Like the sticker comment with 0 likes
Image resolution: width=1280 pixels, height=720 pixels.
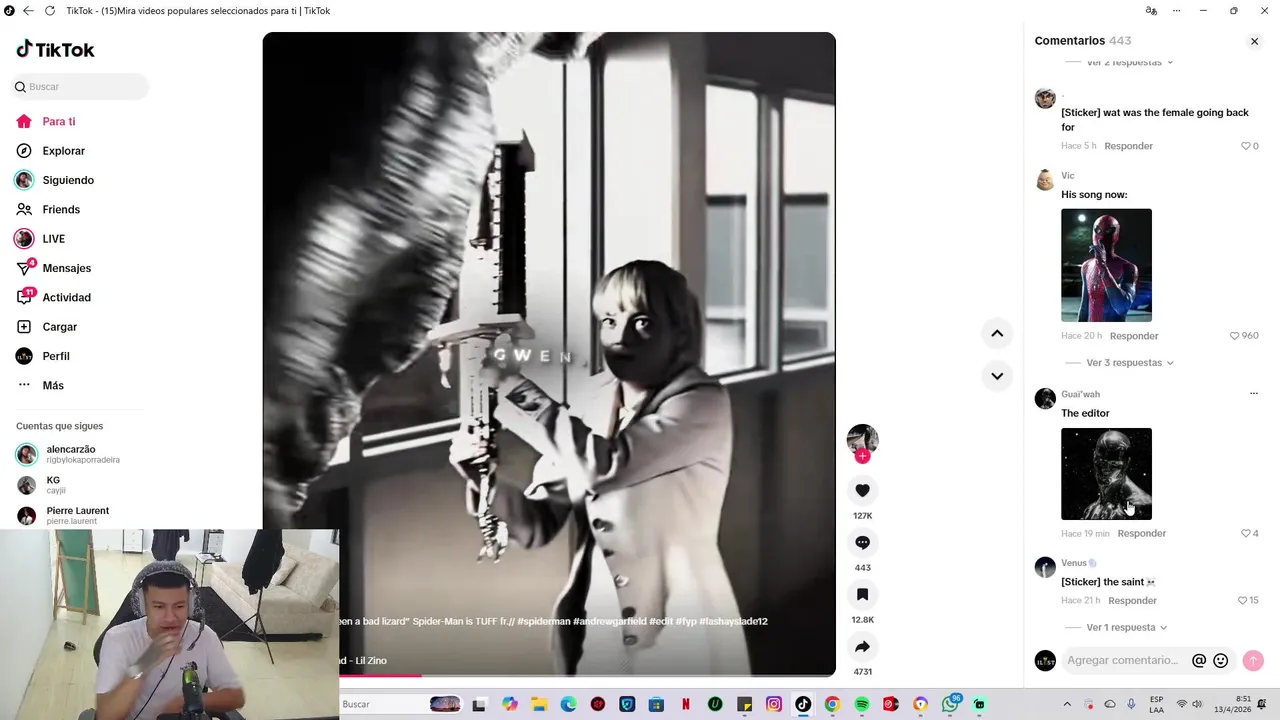point(1246,146)
